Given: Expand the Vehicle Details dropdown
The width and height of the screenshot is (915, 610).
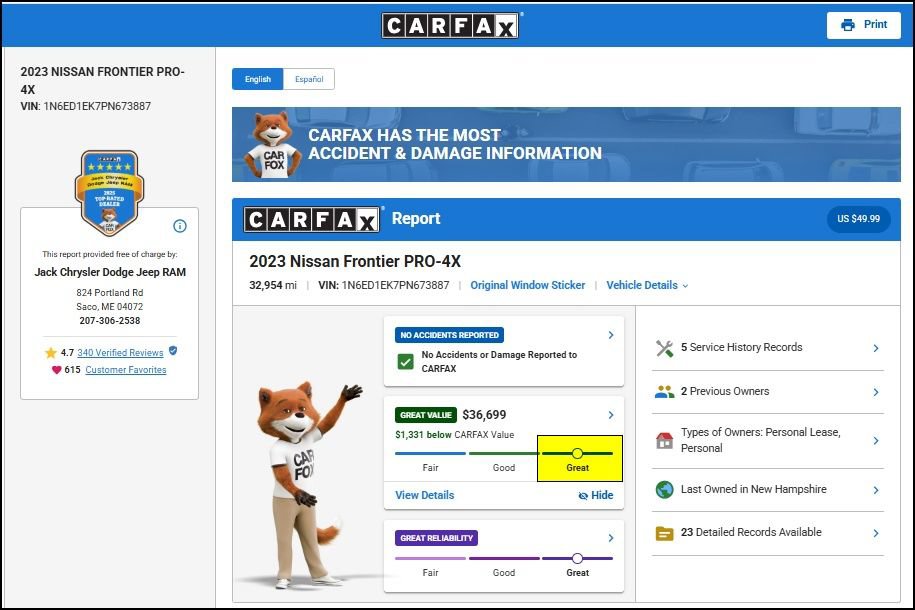Looking at the screenshot, I should [647, 285].
